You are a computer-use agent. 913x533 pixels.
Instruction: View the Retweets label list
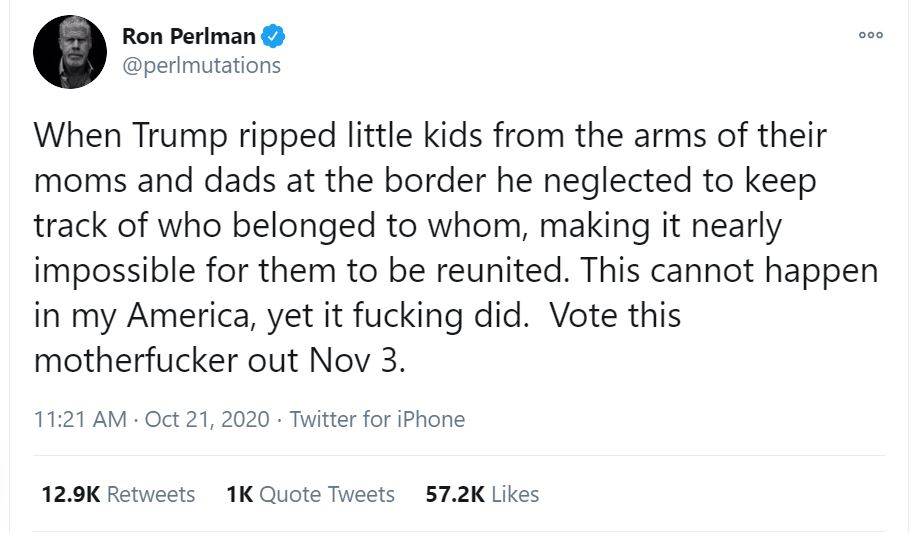pos(150,494)
